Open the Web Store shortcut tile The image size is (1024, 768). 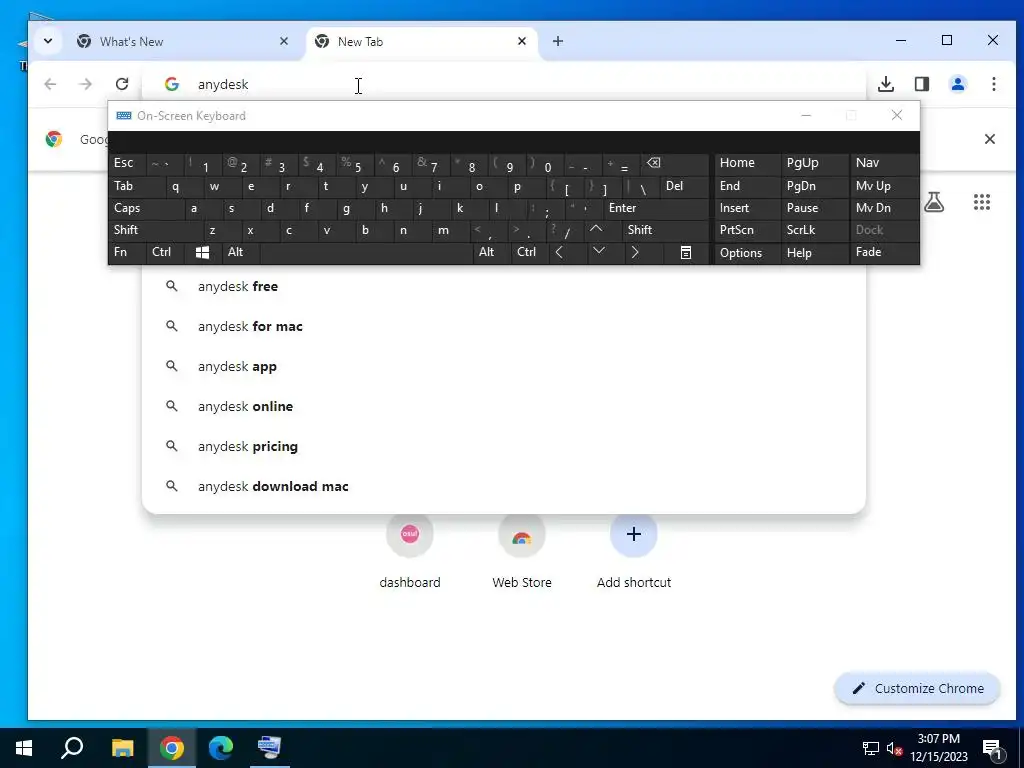[522, 551]
